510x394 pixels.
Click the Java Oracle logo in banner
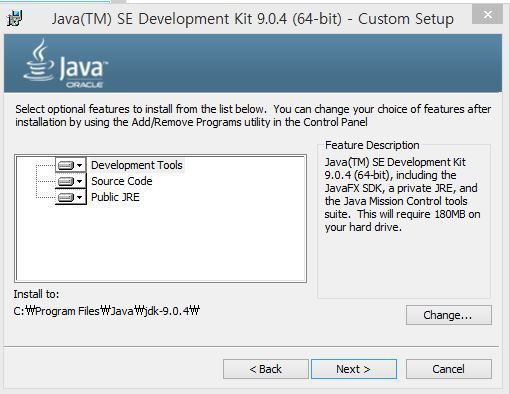click(65, 63)
